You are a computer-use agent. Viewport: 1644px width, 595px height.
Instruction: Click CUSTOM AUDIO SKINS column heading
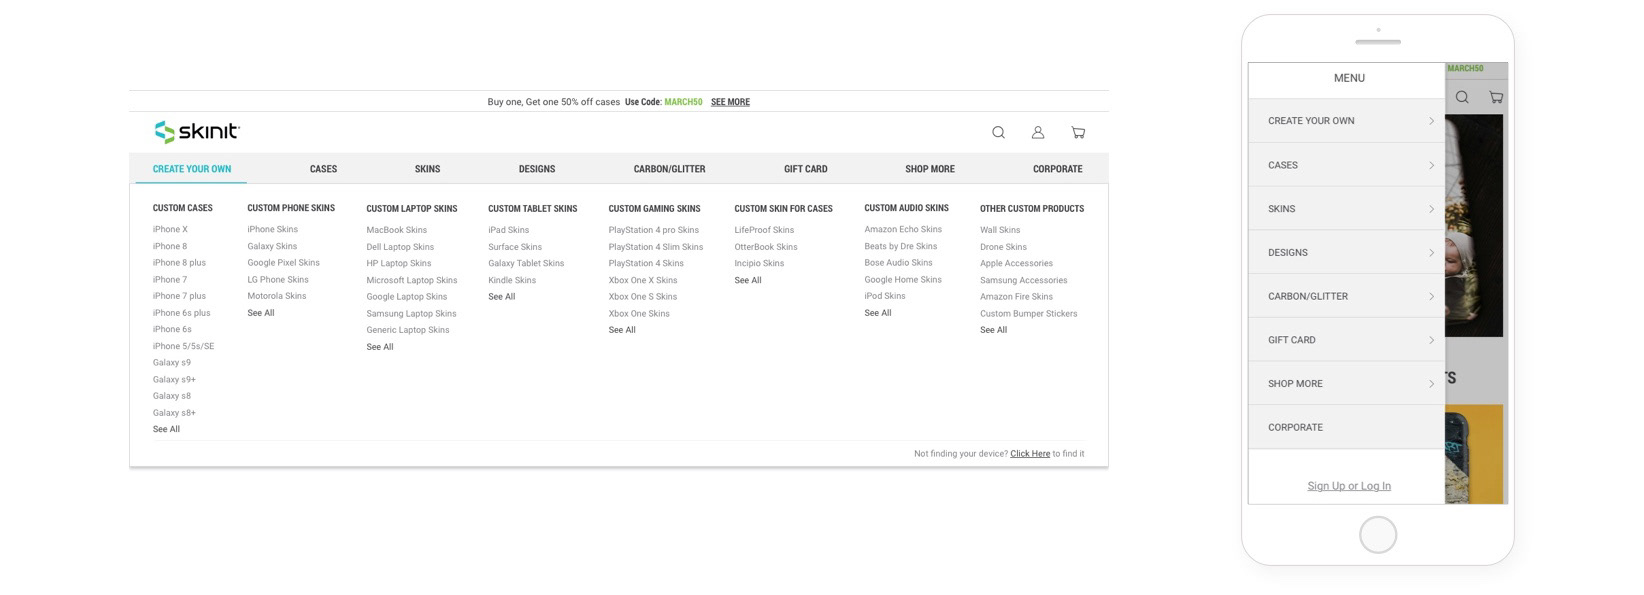point(906,208)
